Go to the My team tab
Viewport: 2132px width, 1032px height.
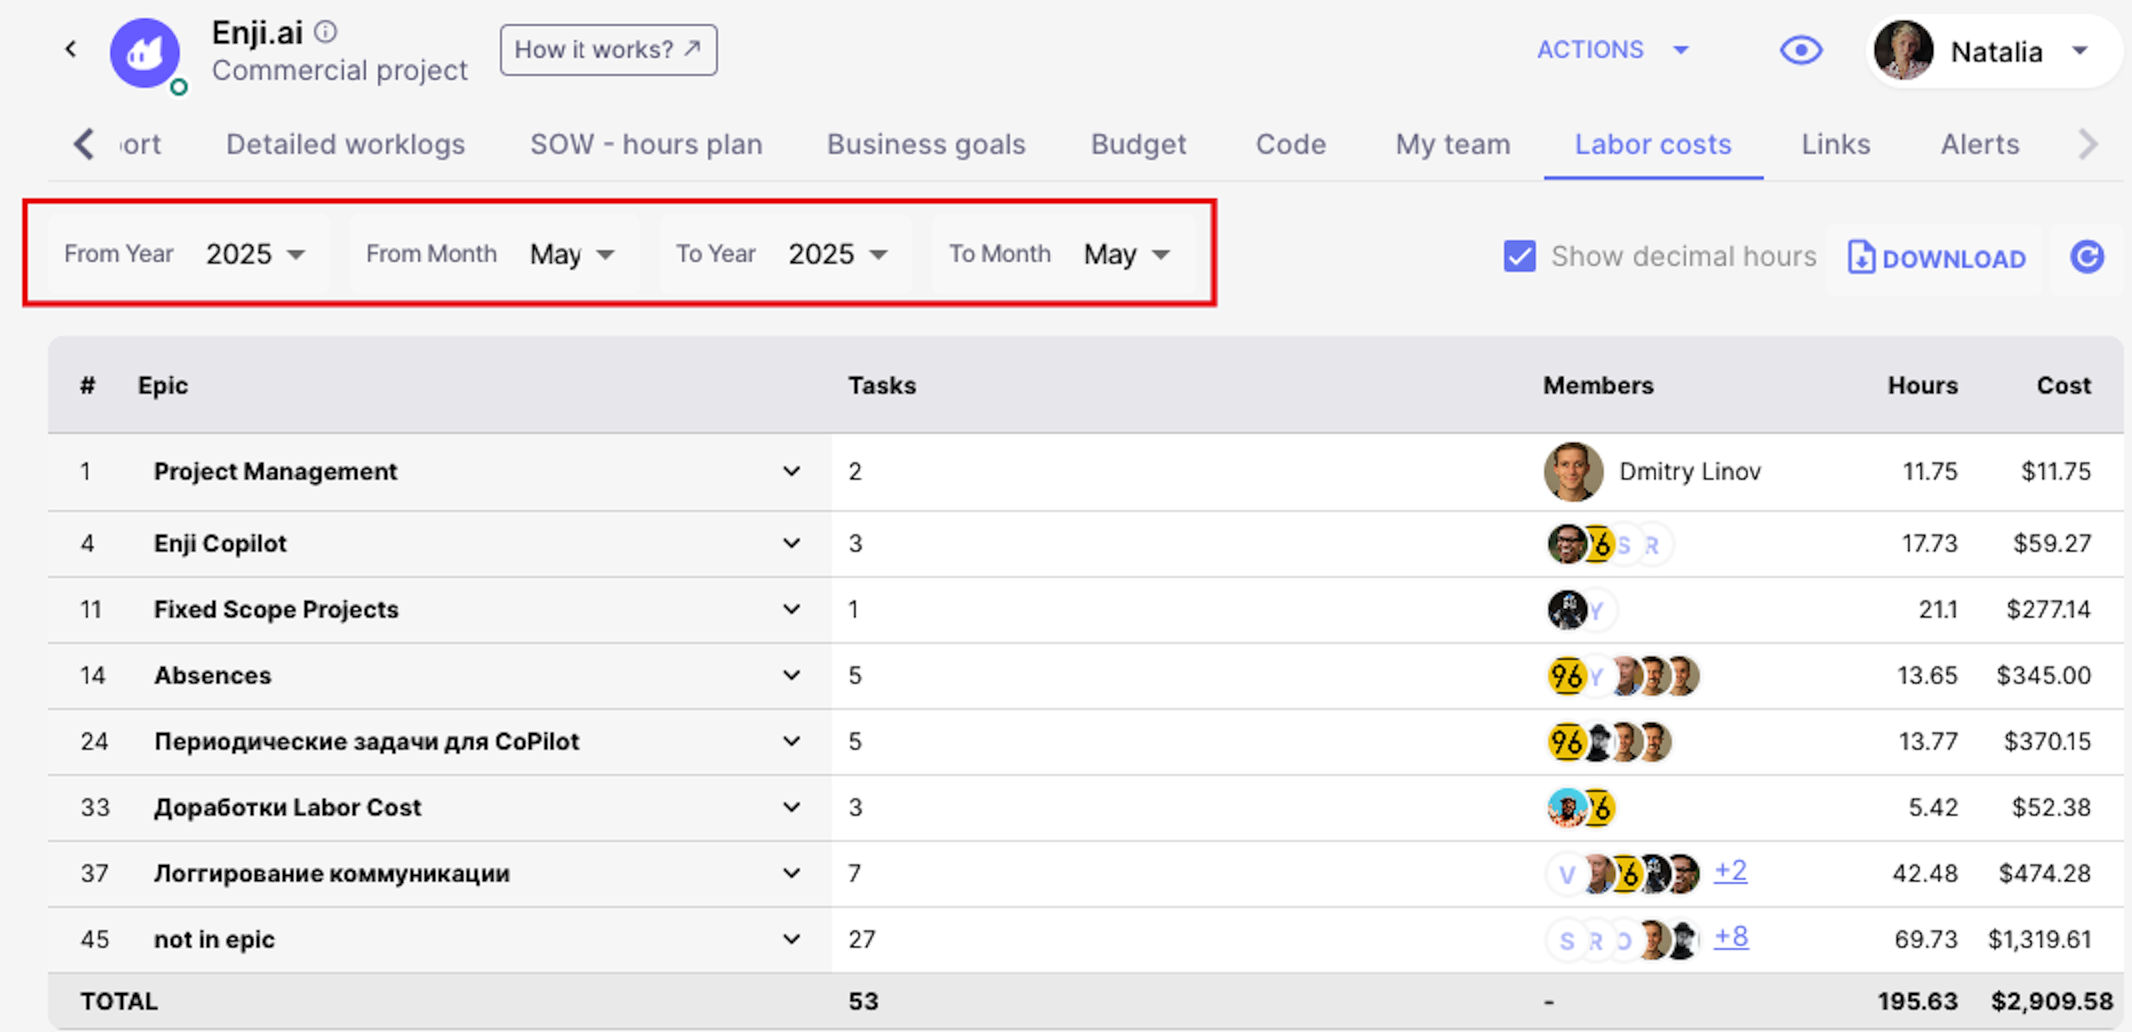(x=1452, y=144)
